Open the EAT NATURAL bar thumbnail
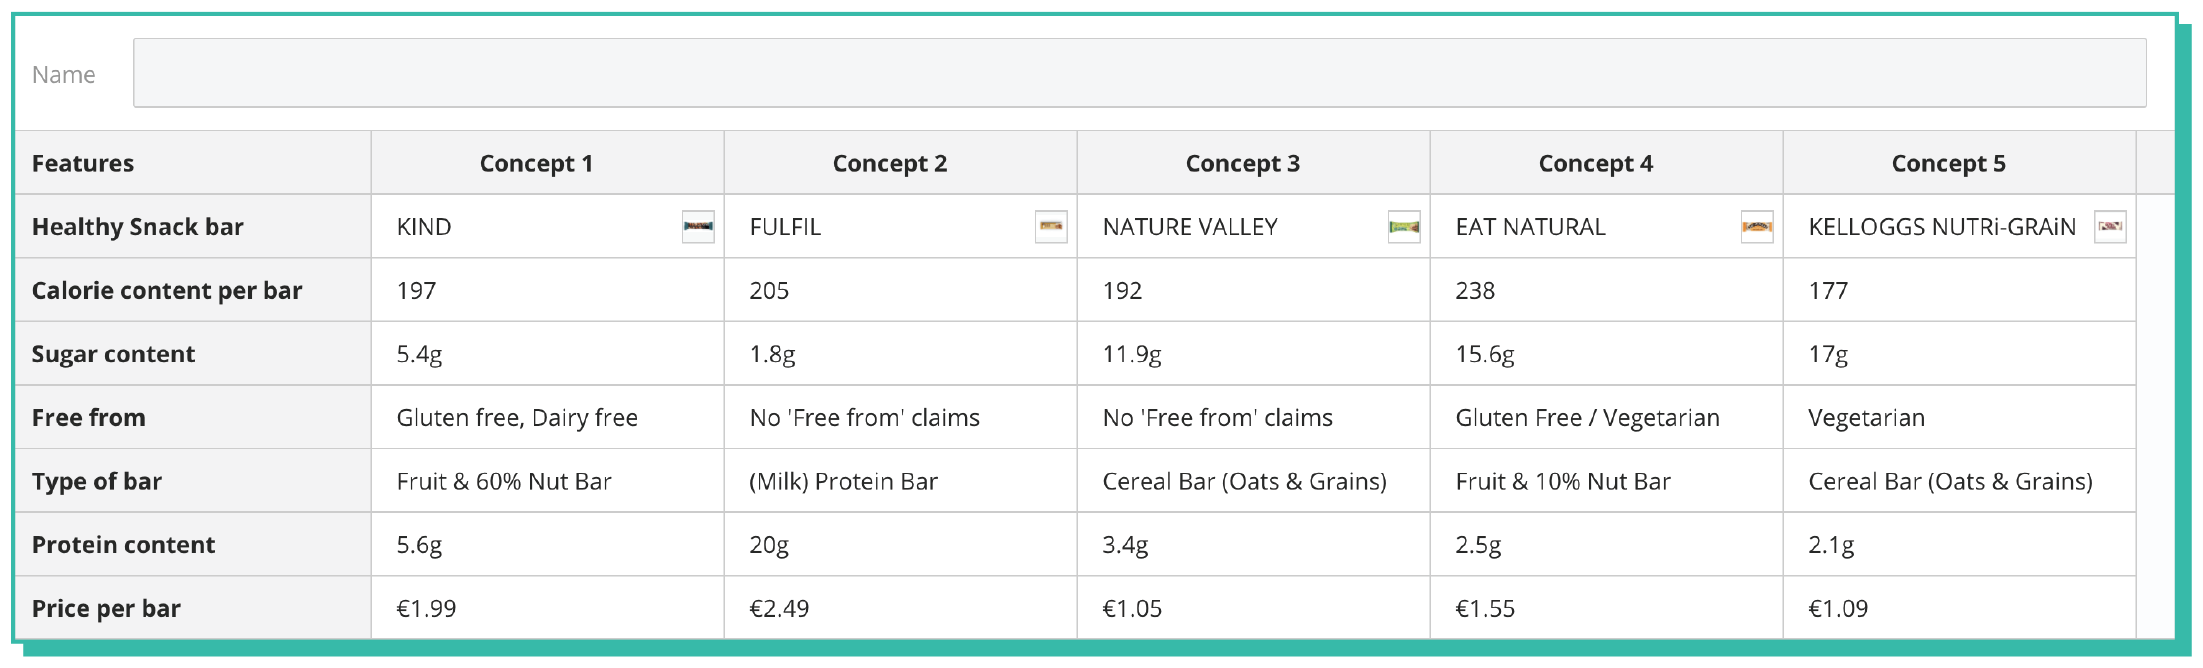Screen dimensions: 2203x668 coord(1757,227)
